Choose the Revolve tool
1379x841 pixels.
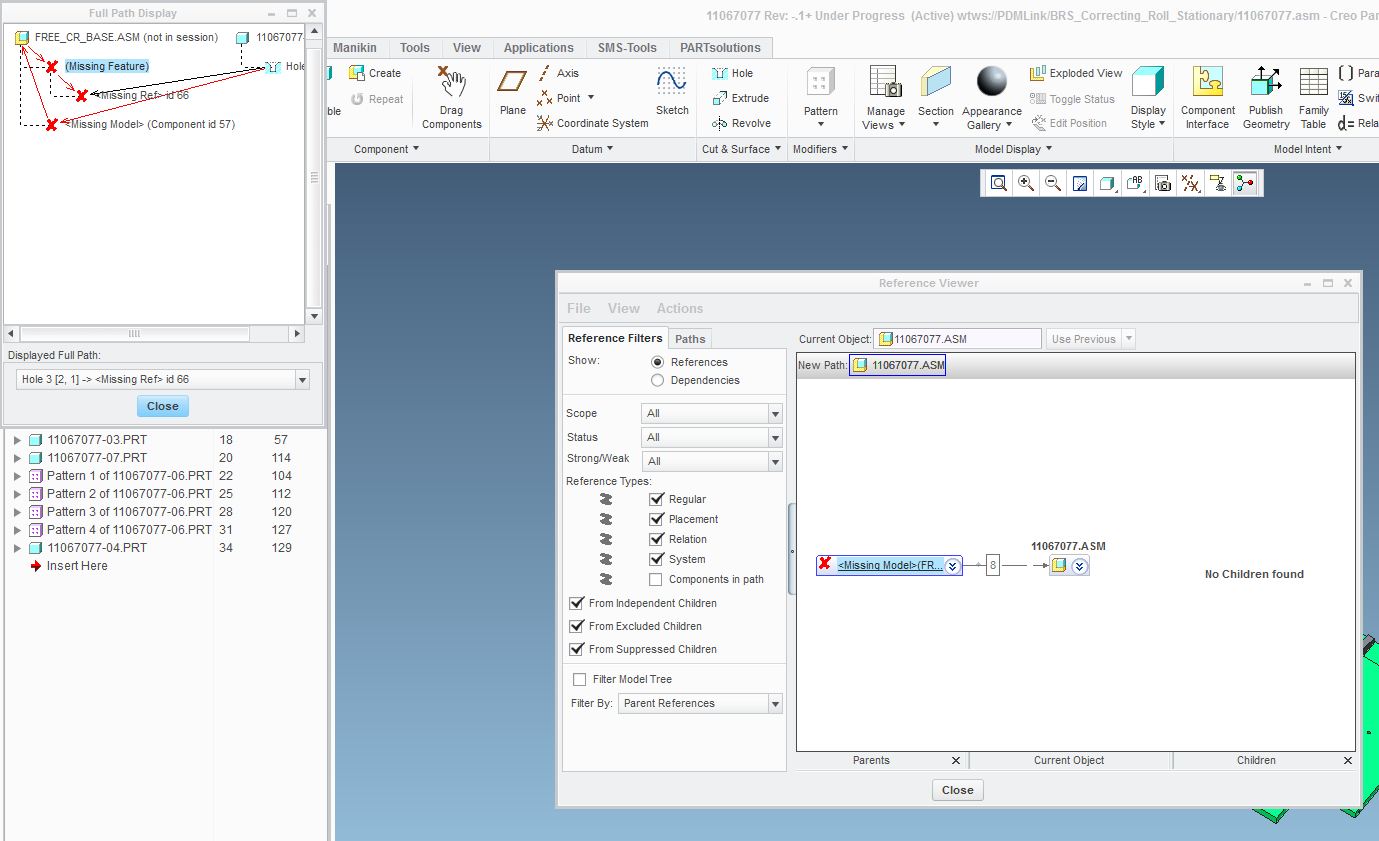point(741,123)
